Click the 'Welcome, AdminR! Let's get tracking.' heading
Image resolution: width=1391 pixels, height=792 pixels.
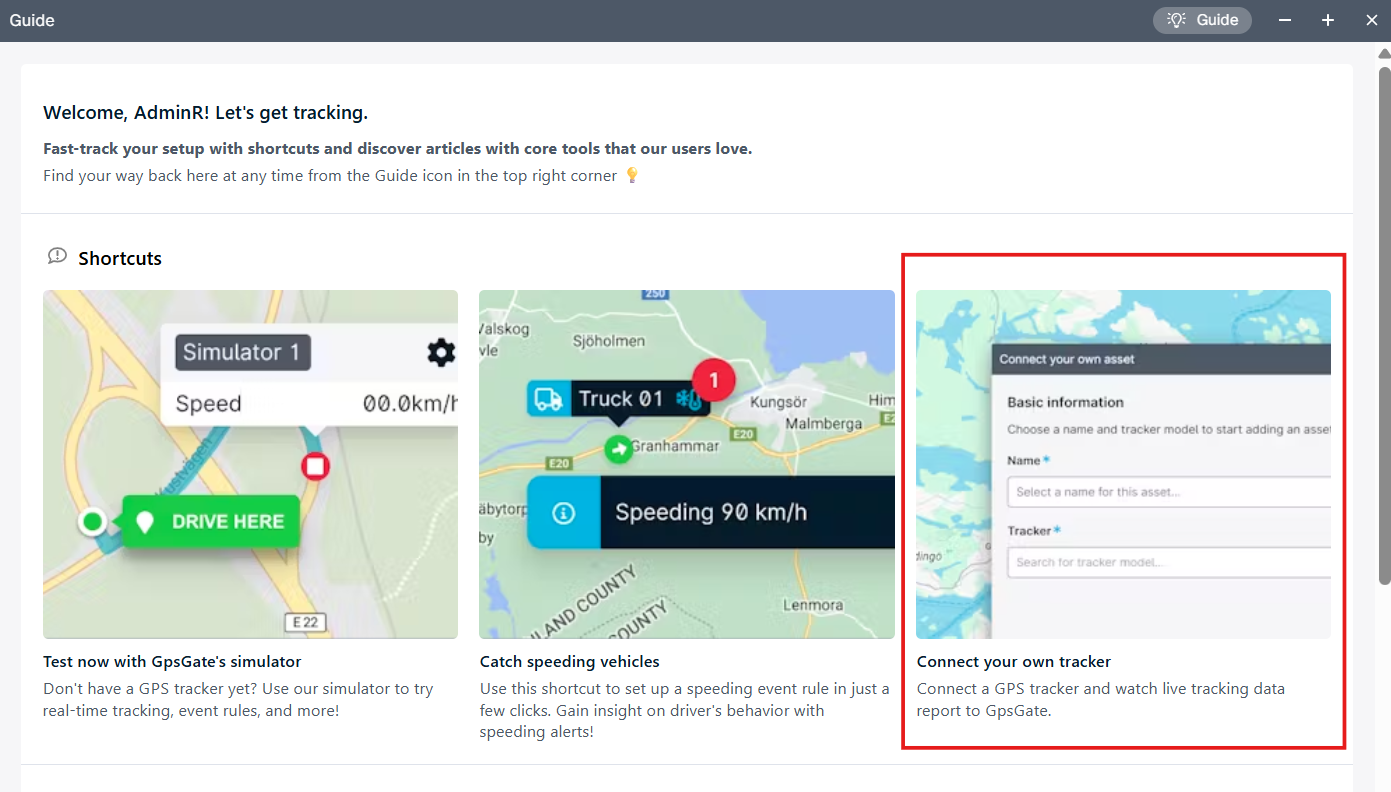point(206,113)
